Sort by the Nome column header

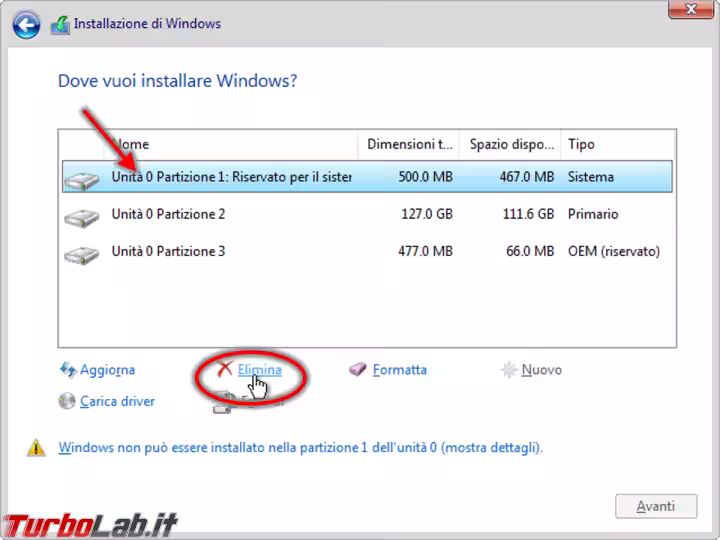click(x=231, y=144)
